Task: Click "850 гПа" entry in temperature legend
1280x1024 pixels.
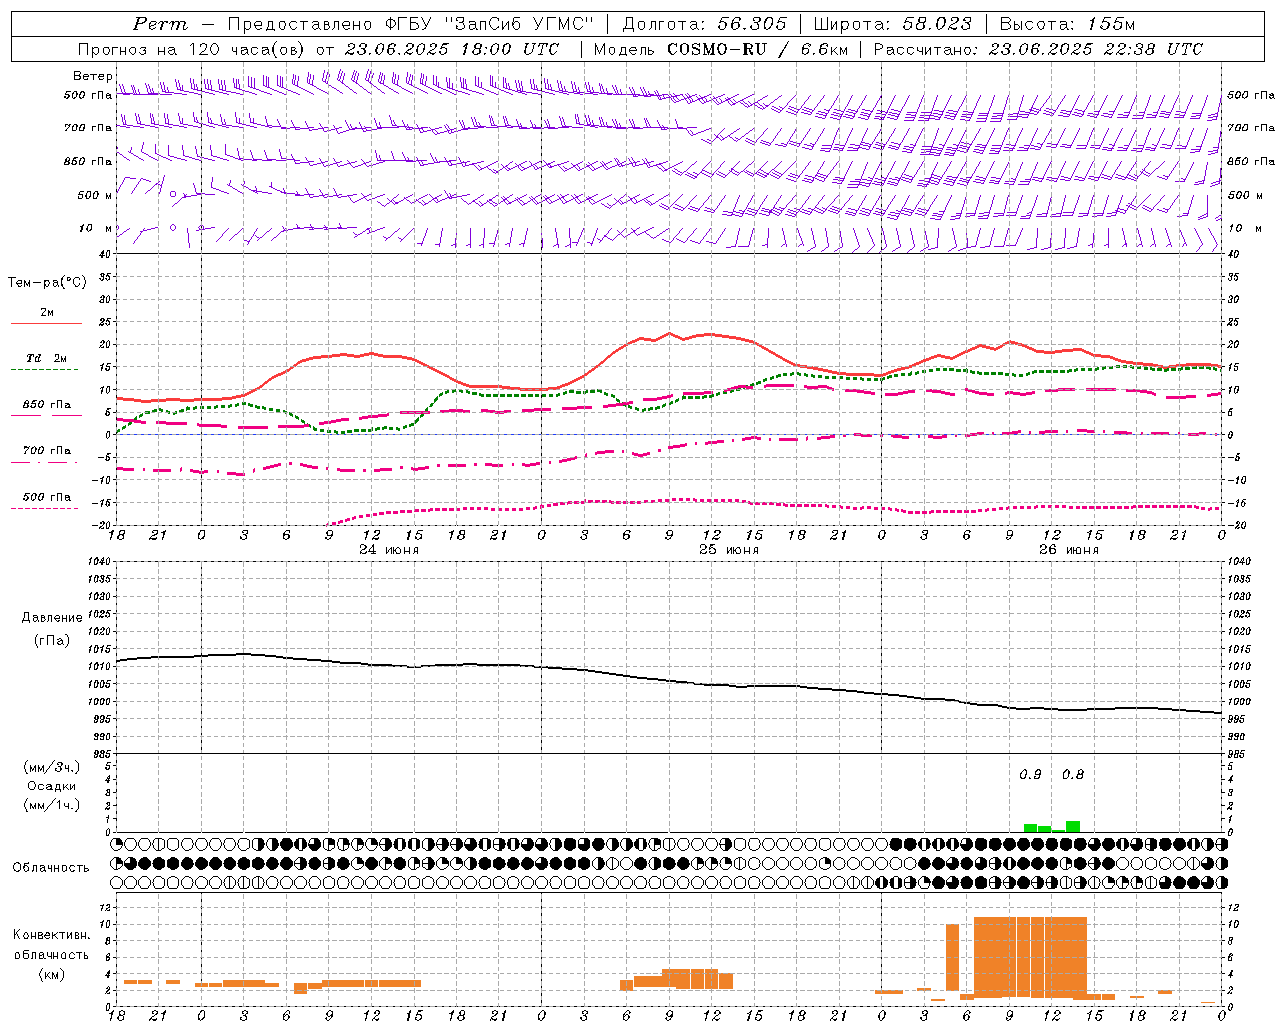Action: point(47,405)
